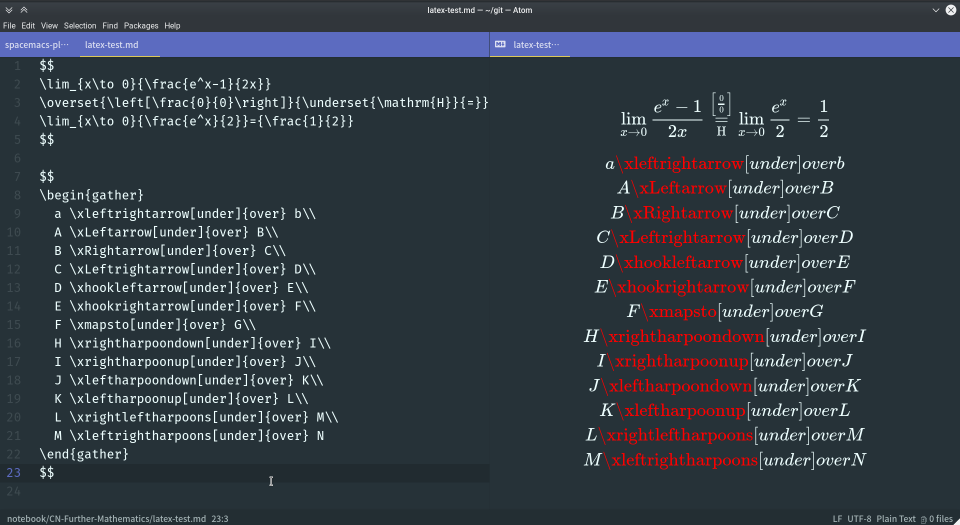Click the keep-below double-arrow icon in title bar
Viewport: 960px width, 525px height.
9,9
